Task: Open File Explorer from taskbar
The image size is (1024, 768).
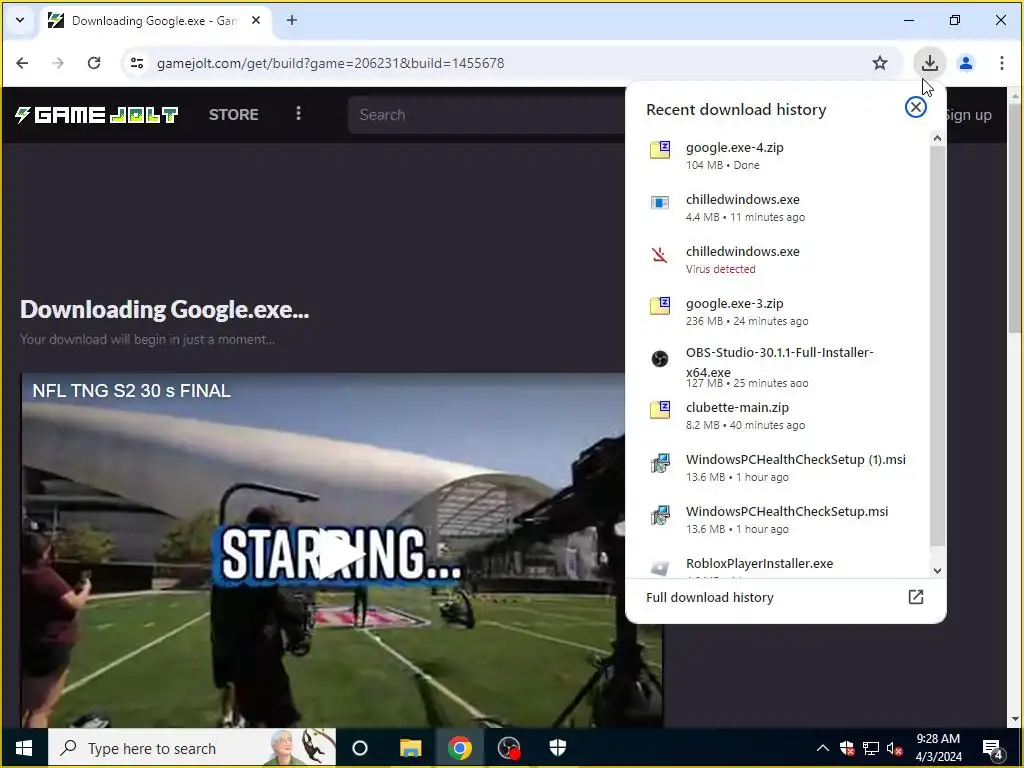Action: tap(410, 748)
